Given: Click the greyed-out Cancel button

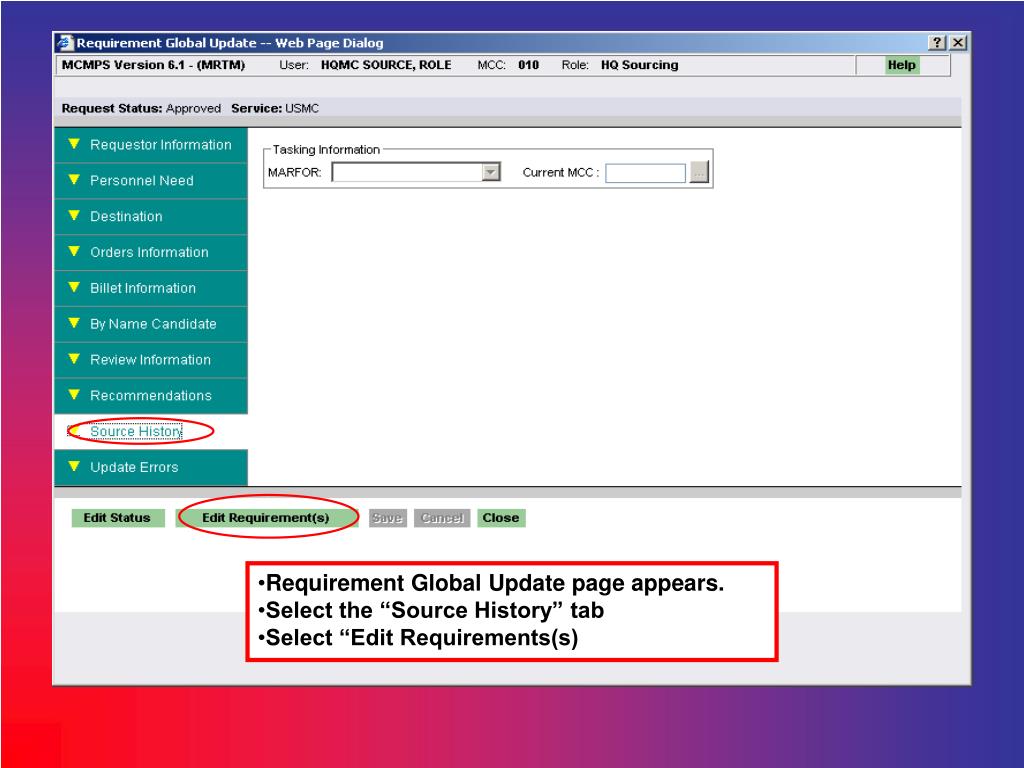Looking at the screenshot, I should [442, 518].
